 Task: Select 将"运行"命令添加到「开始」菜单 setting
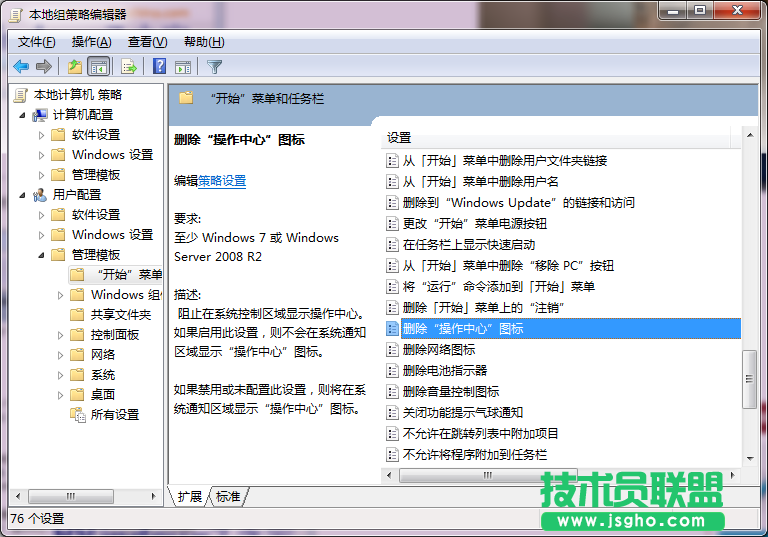coord(499,287)
